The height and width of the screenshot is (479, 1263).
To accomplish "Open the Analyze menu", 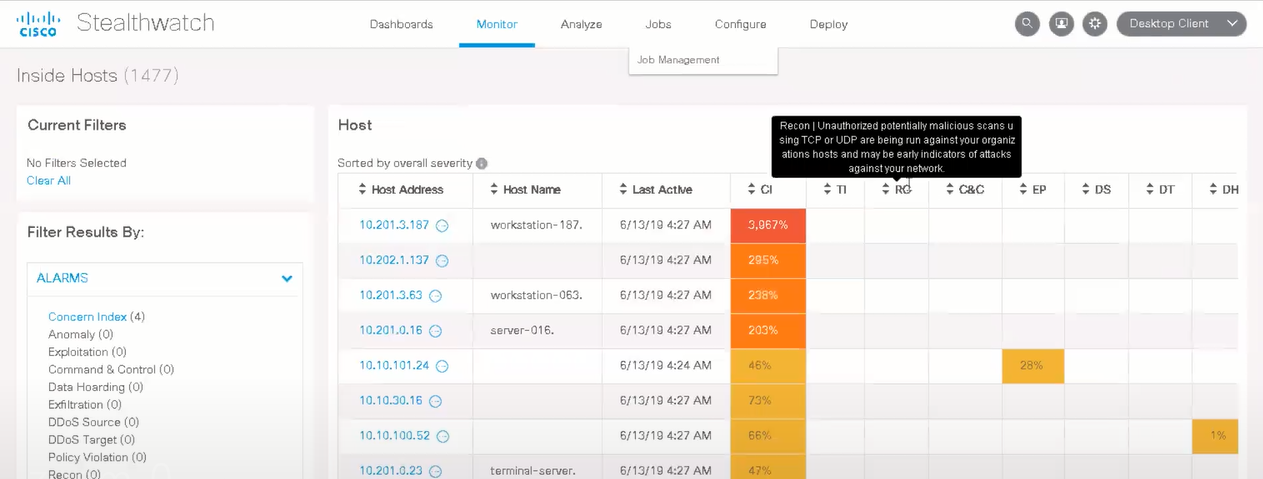I will pos(581,24).
